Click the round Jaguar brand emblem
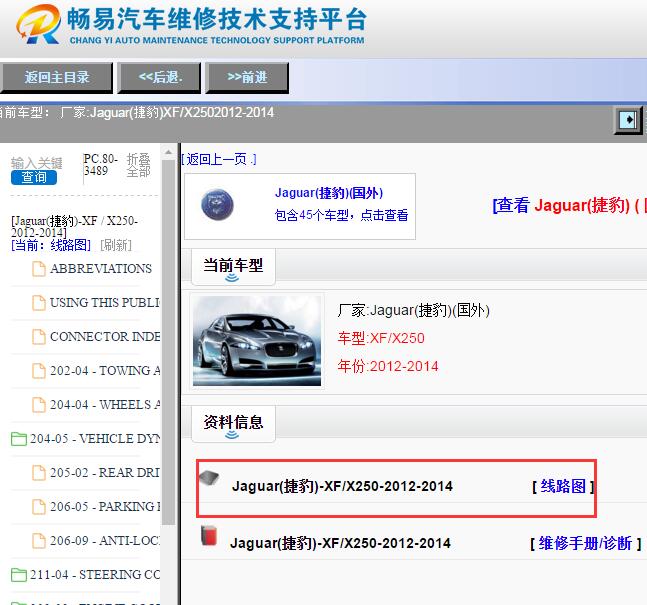The image size is (647, 605). coord(217,205)
